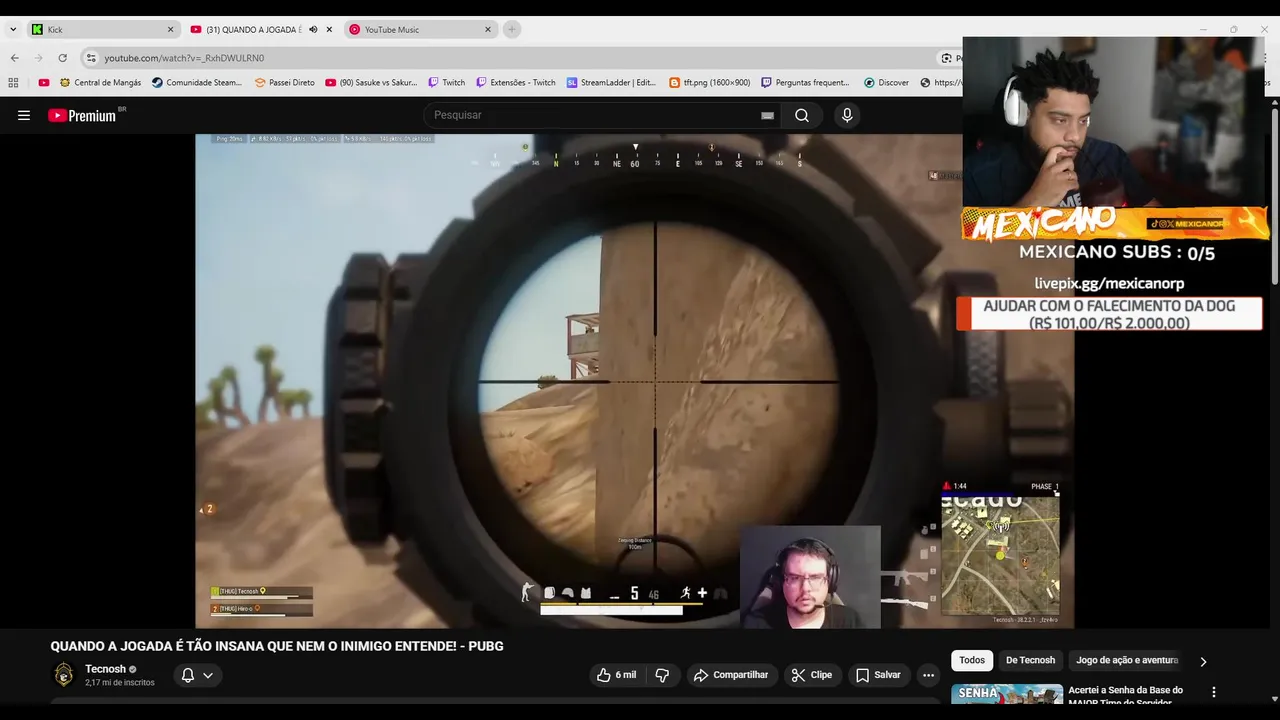The image size is (1280, 720).
Task: Open the YouTube icon-only bookmark
Action: click(x=44, y=83)
